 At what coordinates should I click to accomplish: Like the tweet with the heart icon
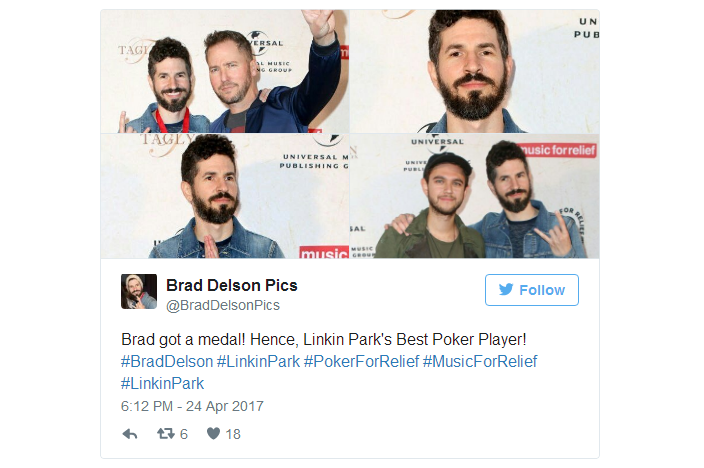213,433
